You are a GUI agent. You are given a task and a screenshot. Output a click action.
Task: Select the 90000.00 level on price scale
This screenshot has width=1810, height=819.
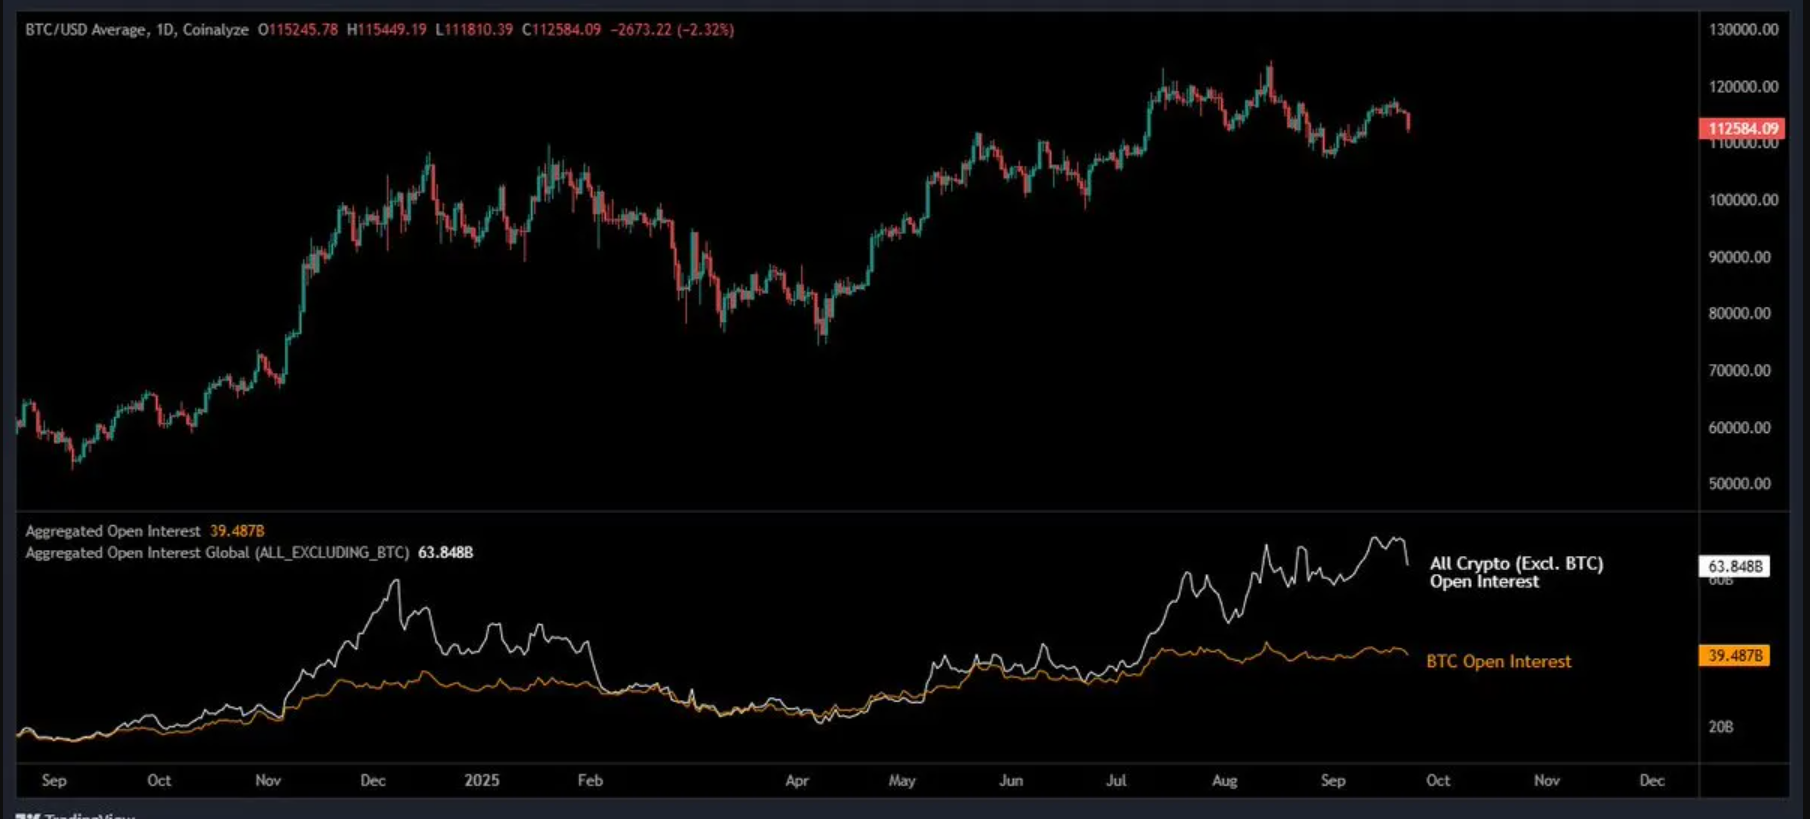pyautogui.click(x=1739, y=257)
